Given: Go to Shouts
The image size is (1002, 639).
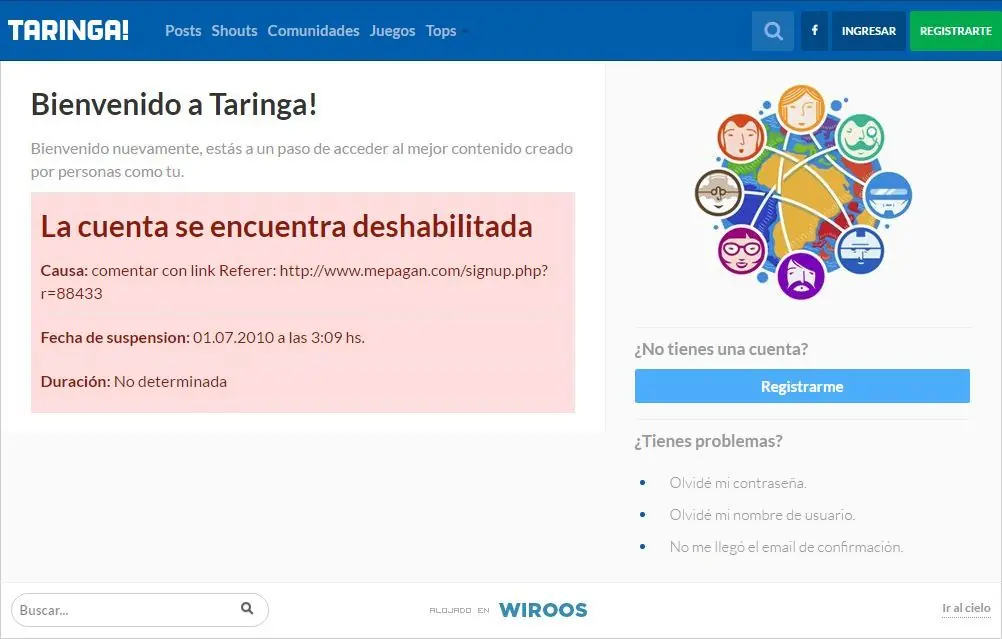Looking at the screenshot, I should click(x=234, y=31).
